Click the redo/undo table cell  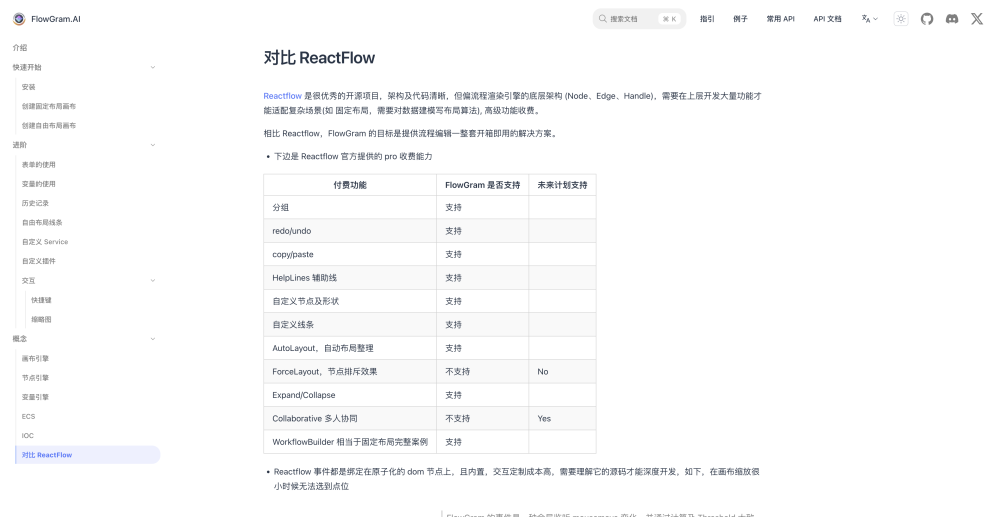tap(350, 231)
